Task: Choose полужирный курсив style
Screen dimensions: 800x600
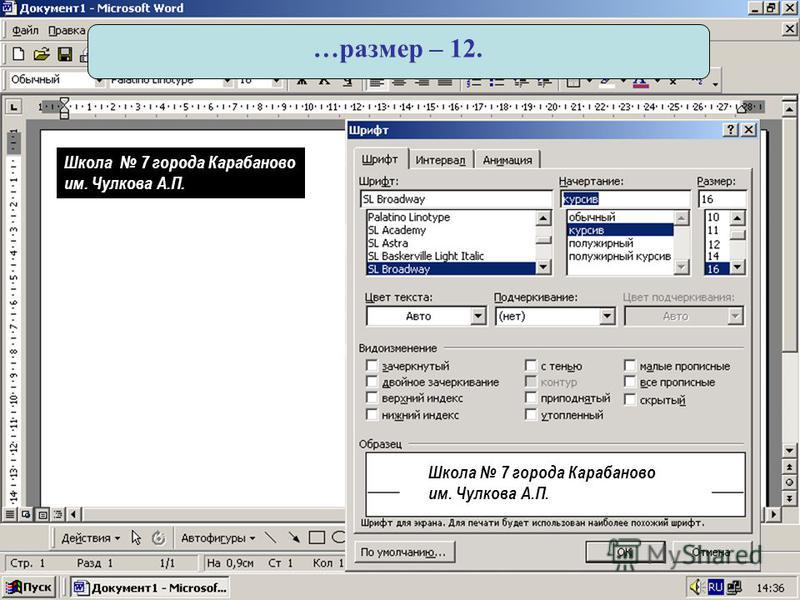Action: (619, 256)
